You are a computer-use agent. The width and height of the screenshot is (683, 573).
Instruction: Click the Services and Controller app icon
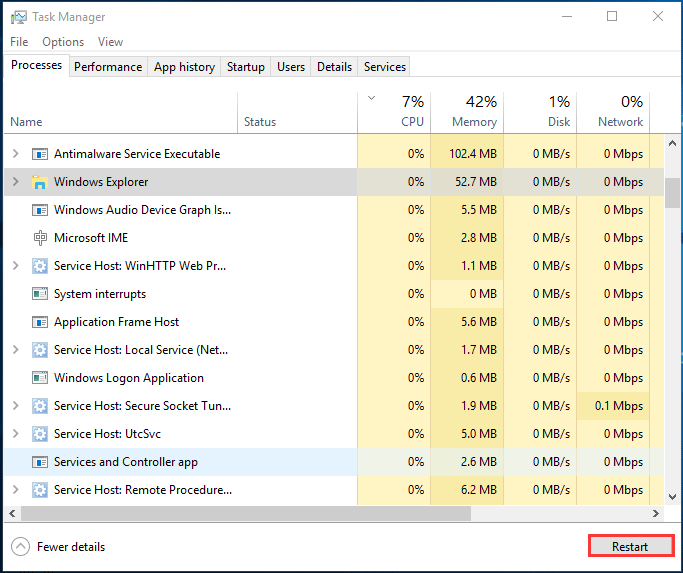pyautogui.click(x=40, y=462)
